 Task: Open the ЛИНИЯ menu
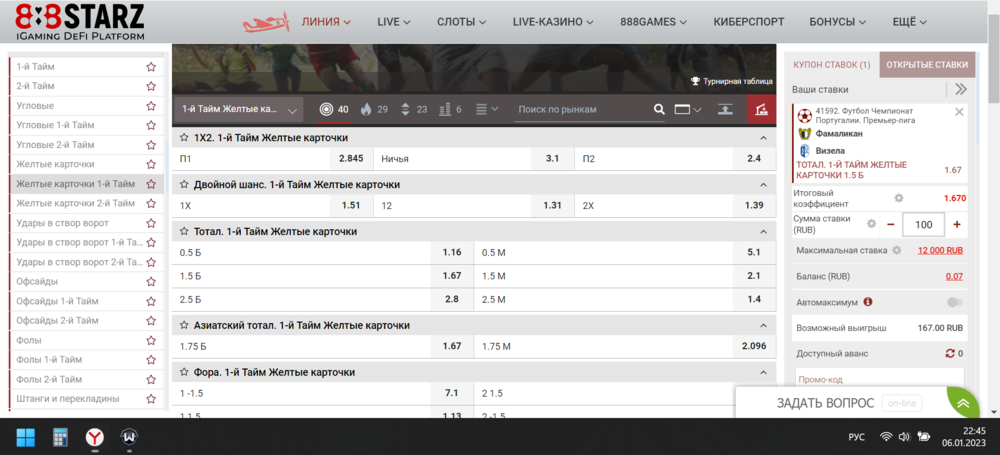coord(326,22)
